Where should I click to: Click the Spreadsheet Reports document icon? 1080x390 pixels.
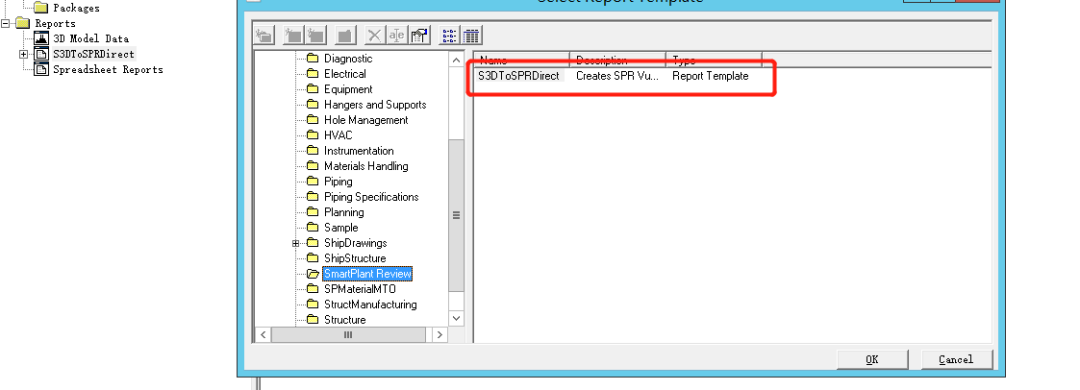coord(41,69)
